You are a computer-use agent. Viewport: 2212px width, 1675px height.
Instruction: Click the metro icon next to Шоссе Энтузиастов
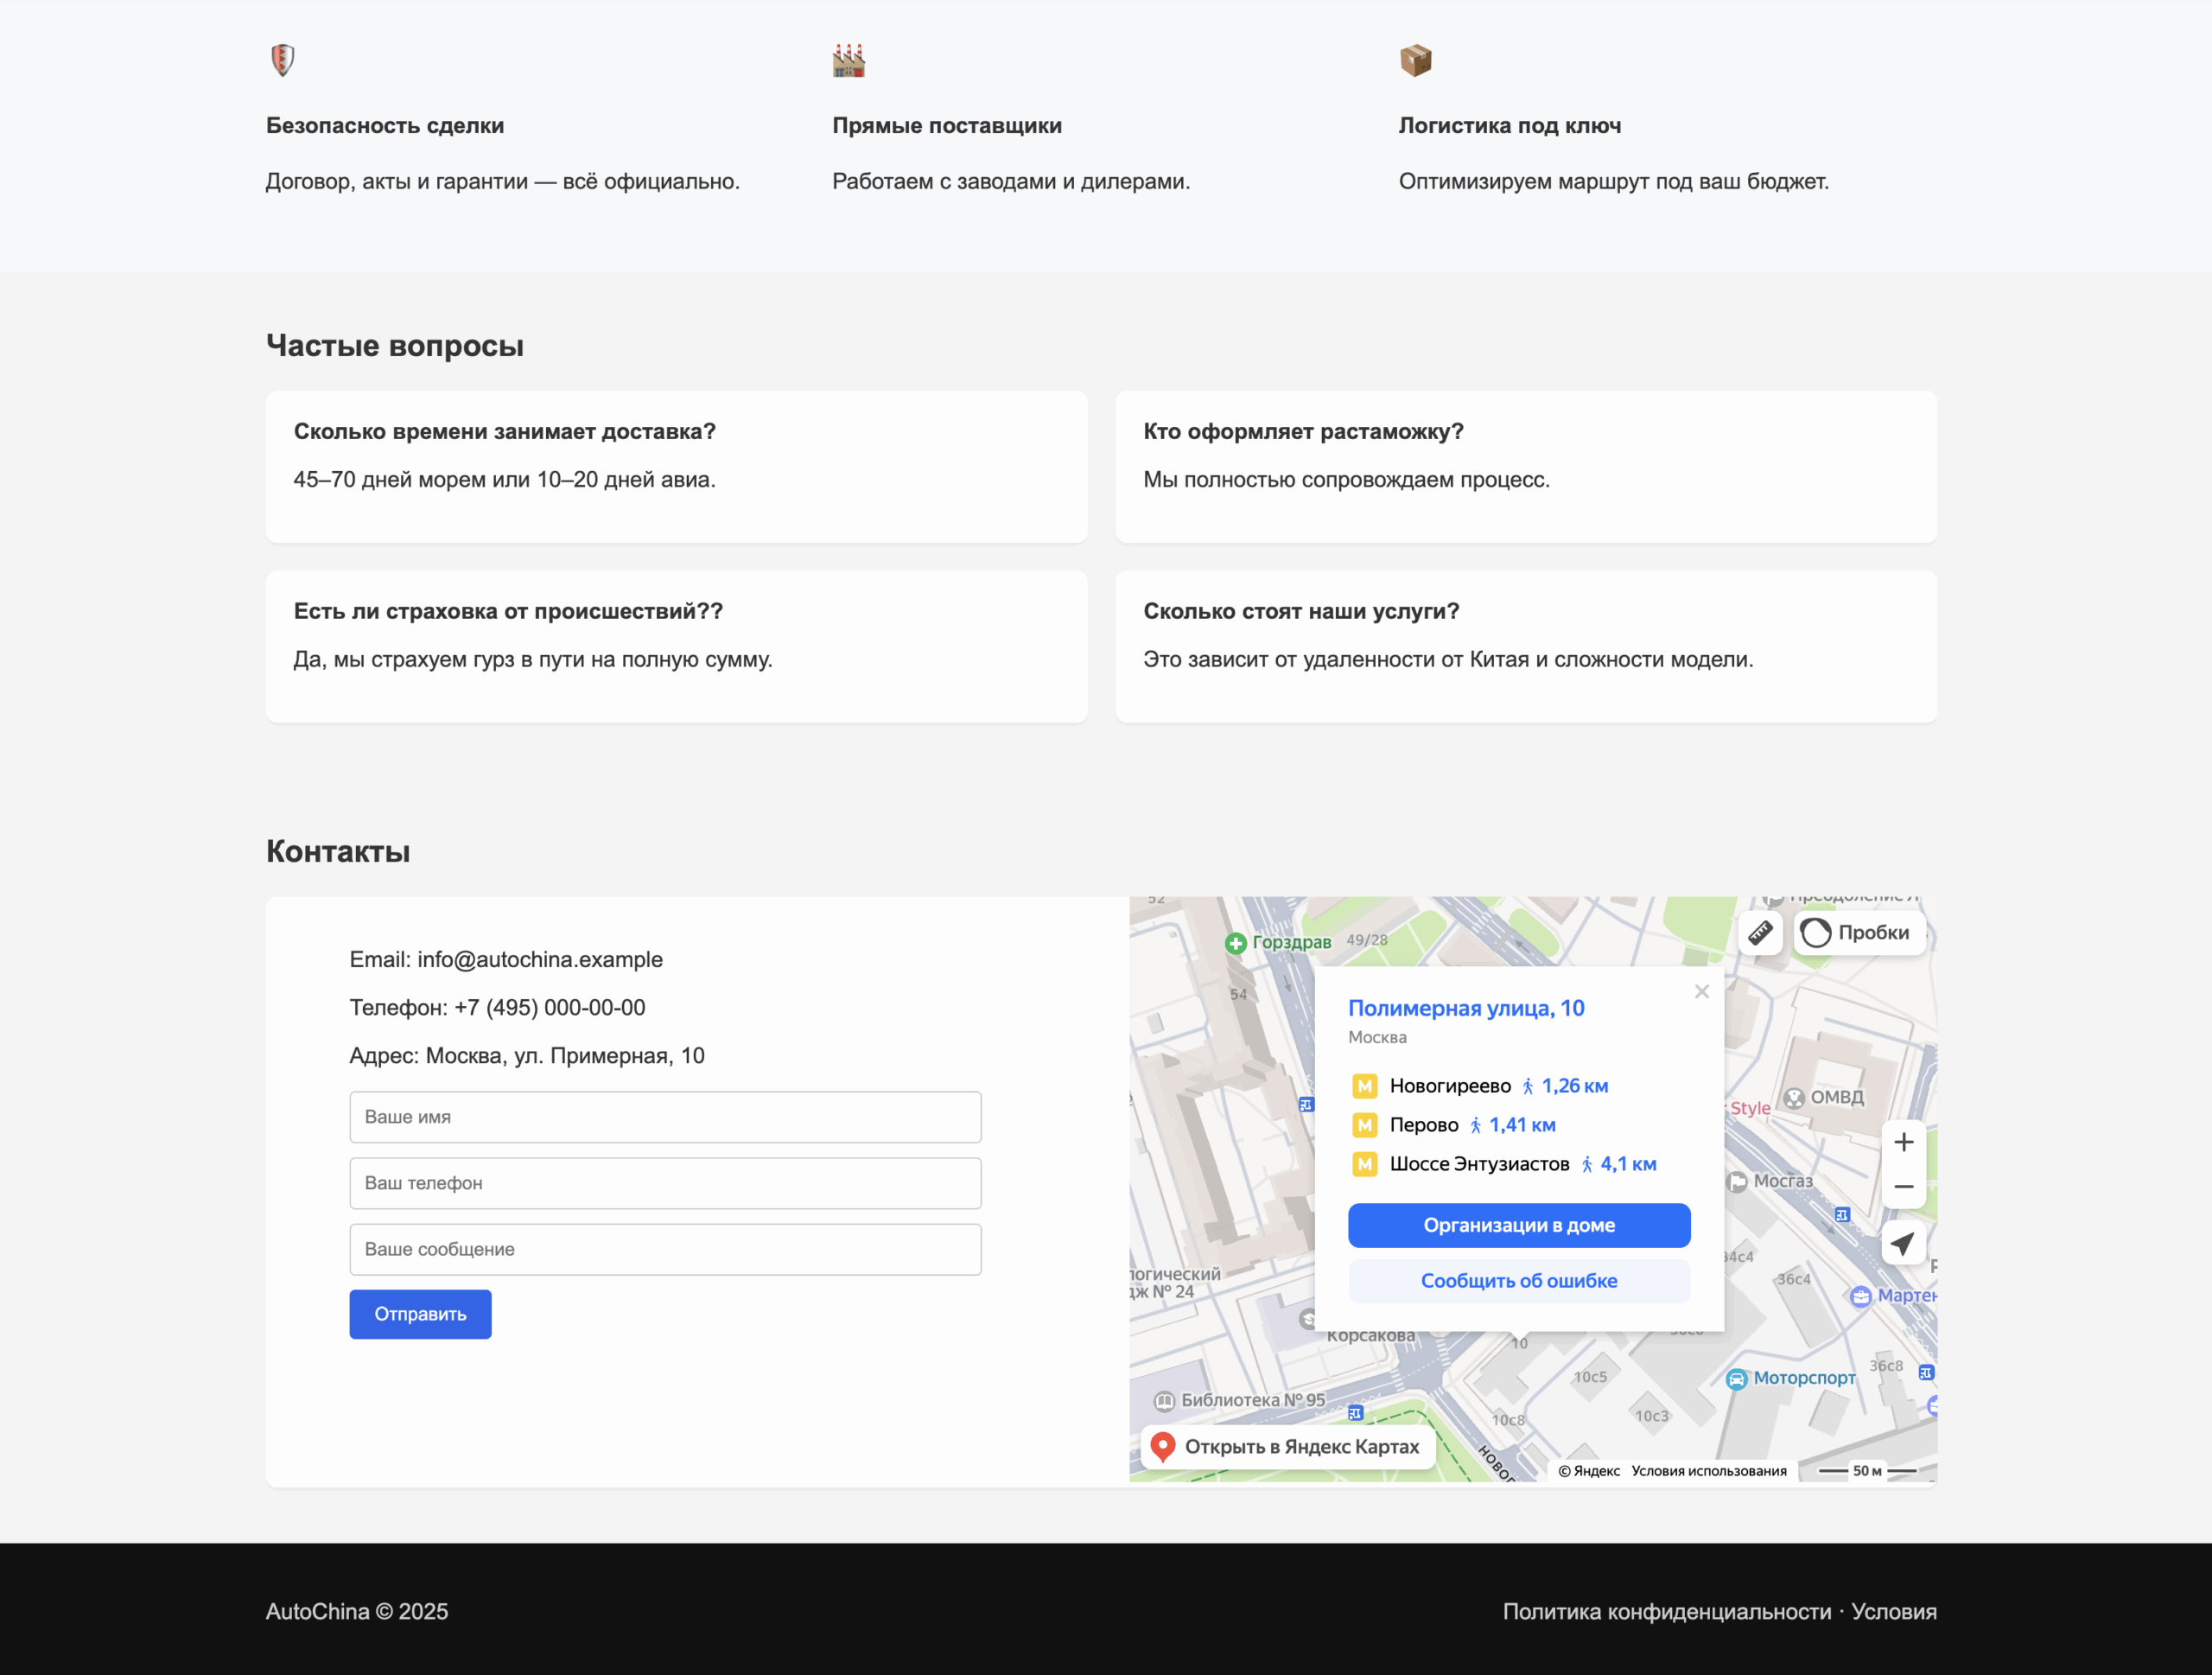point(1365,1164)
